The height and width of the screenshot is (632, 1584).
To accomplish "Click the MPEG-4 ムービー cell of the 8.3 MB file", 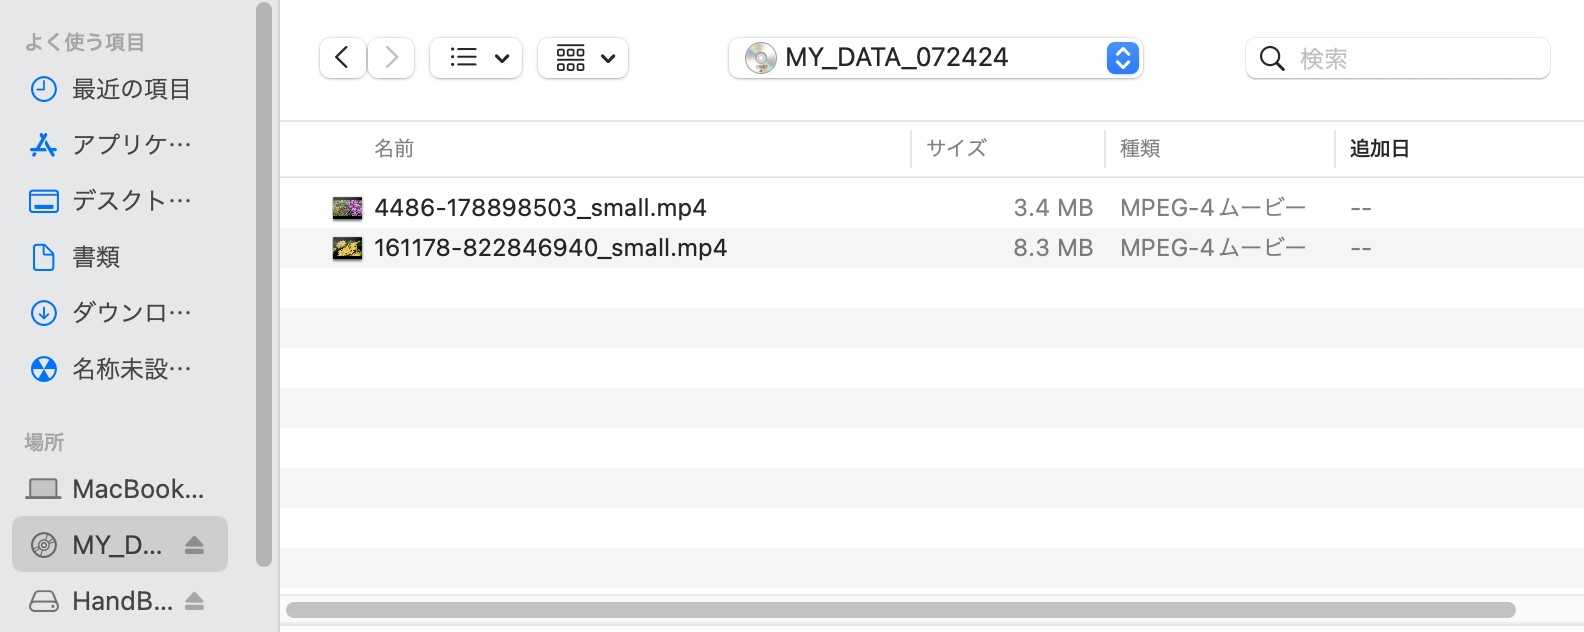I will pyautogui.click(x=1213, y=248).
